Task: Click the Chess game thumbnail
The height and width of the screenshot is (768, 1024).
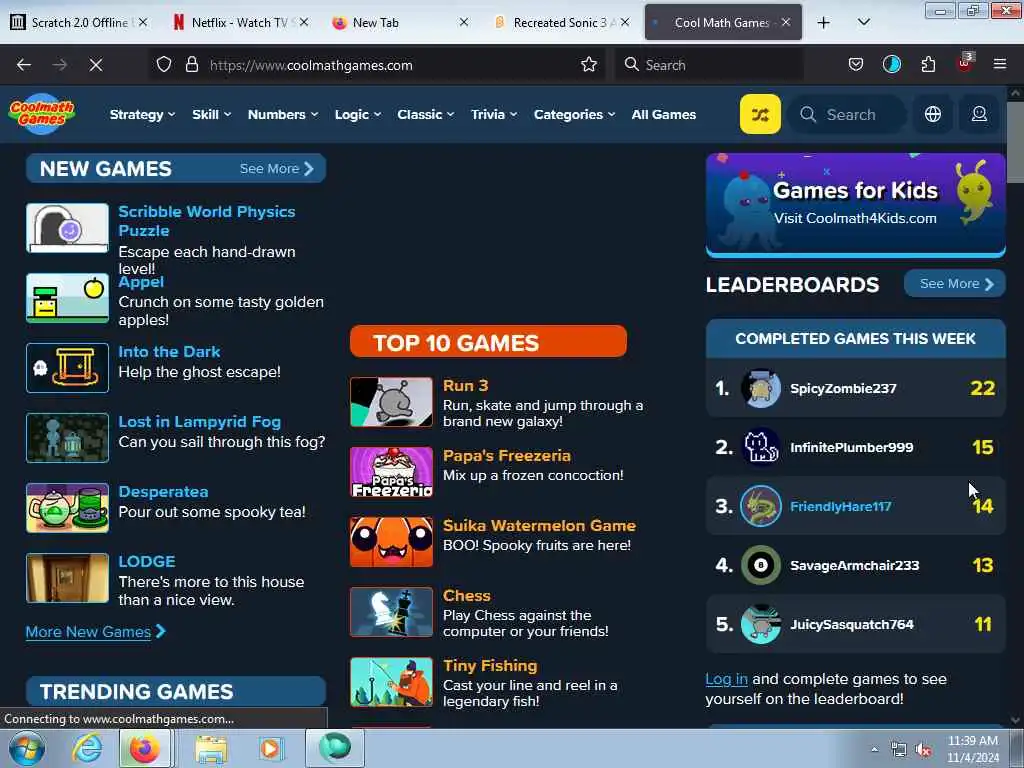Action: point(391,611)
